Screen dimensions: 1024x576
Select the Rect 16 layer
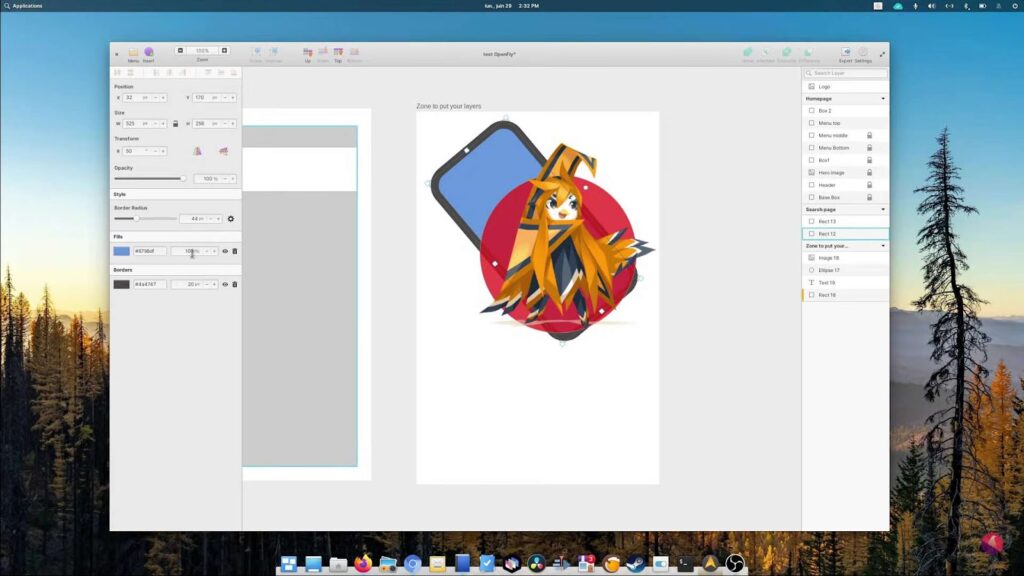coord(845,295)
